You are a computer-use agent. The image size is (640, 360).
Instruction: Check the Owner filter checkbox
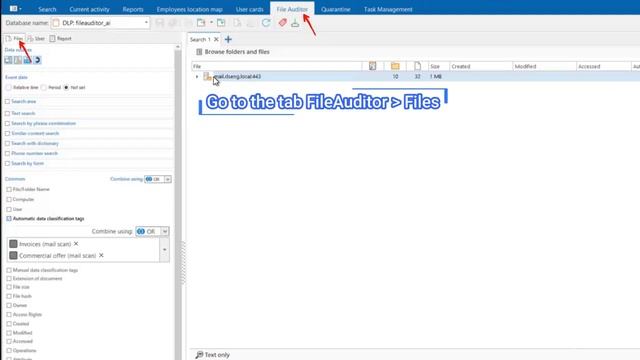click(9, 305)
